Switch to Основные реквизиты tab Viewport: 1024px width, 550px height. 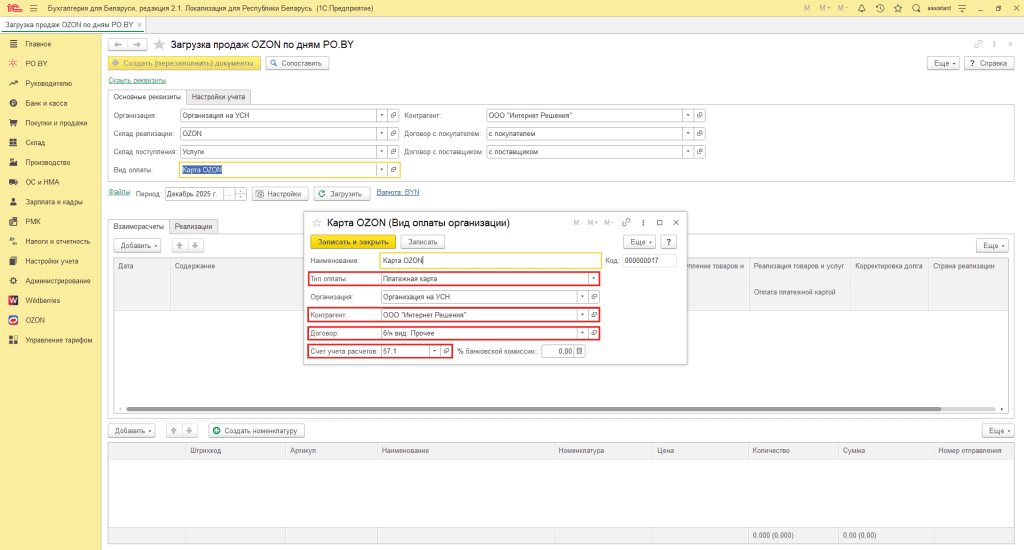tap(147, 97)
